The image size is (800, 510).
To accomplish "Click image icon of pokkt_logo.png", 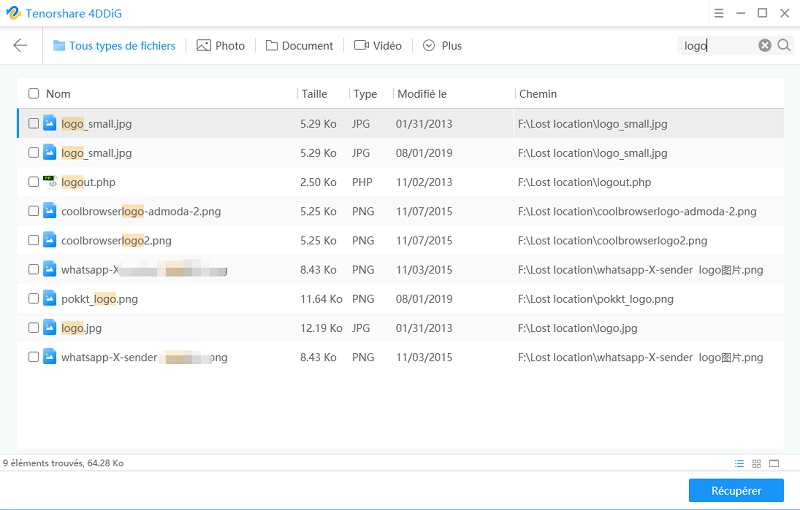I will click(49, 298).
